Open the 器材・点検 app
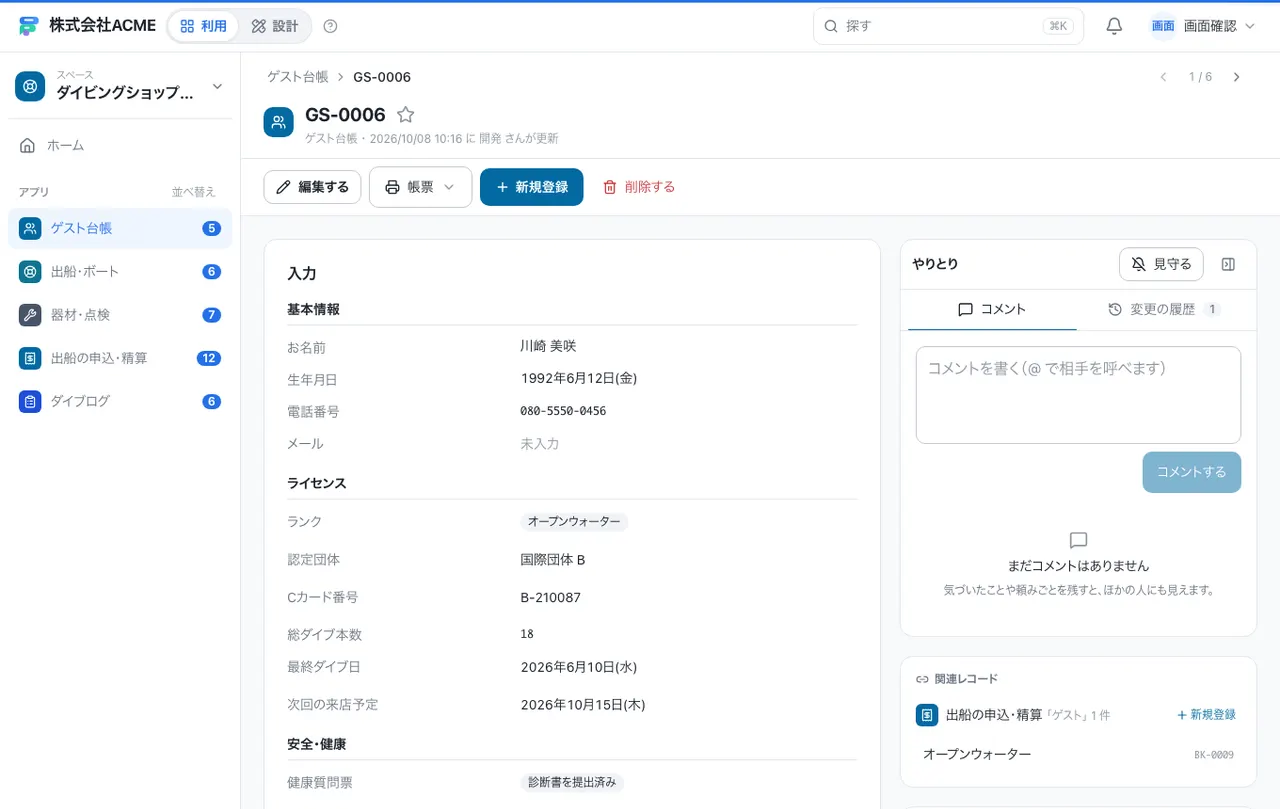 tap(120, 315)
